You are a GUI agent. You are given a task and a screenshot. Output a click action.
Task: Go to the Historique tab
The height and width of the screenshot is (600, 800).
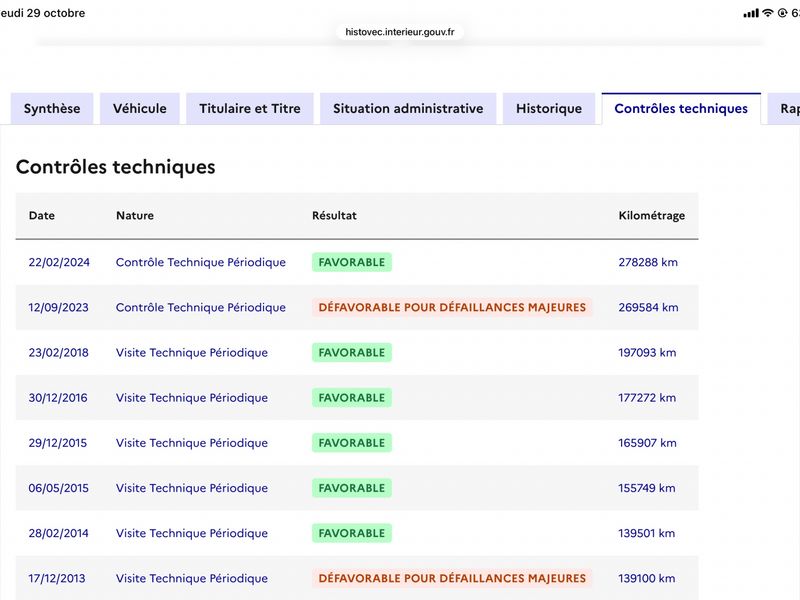pos(549,109)
